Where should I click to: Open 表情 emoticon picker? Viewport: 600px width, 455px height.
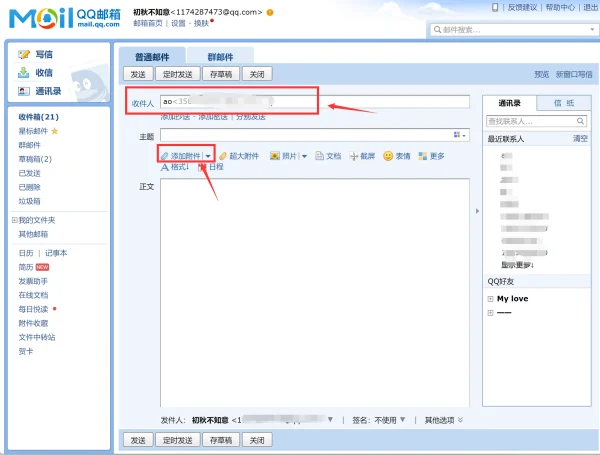point(388,156)
